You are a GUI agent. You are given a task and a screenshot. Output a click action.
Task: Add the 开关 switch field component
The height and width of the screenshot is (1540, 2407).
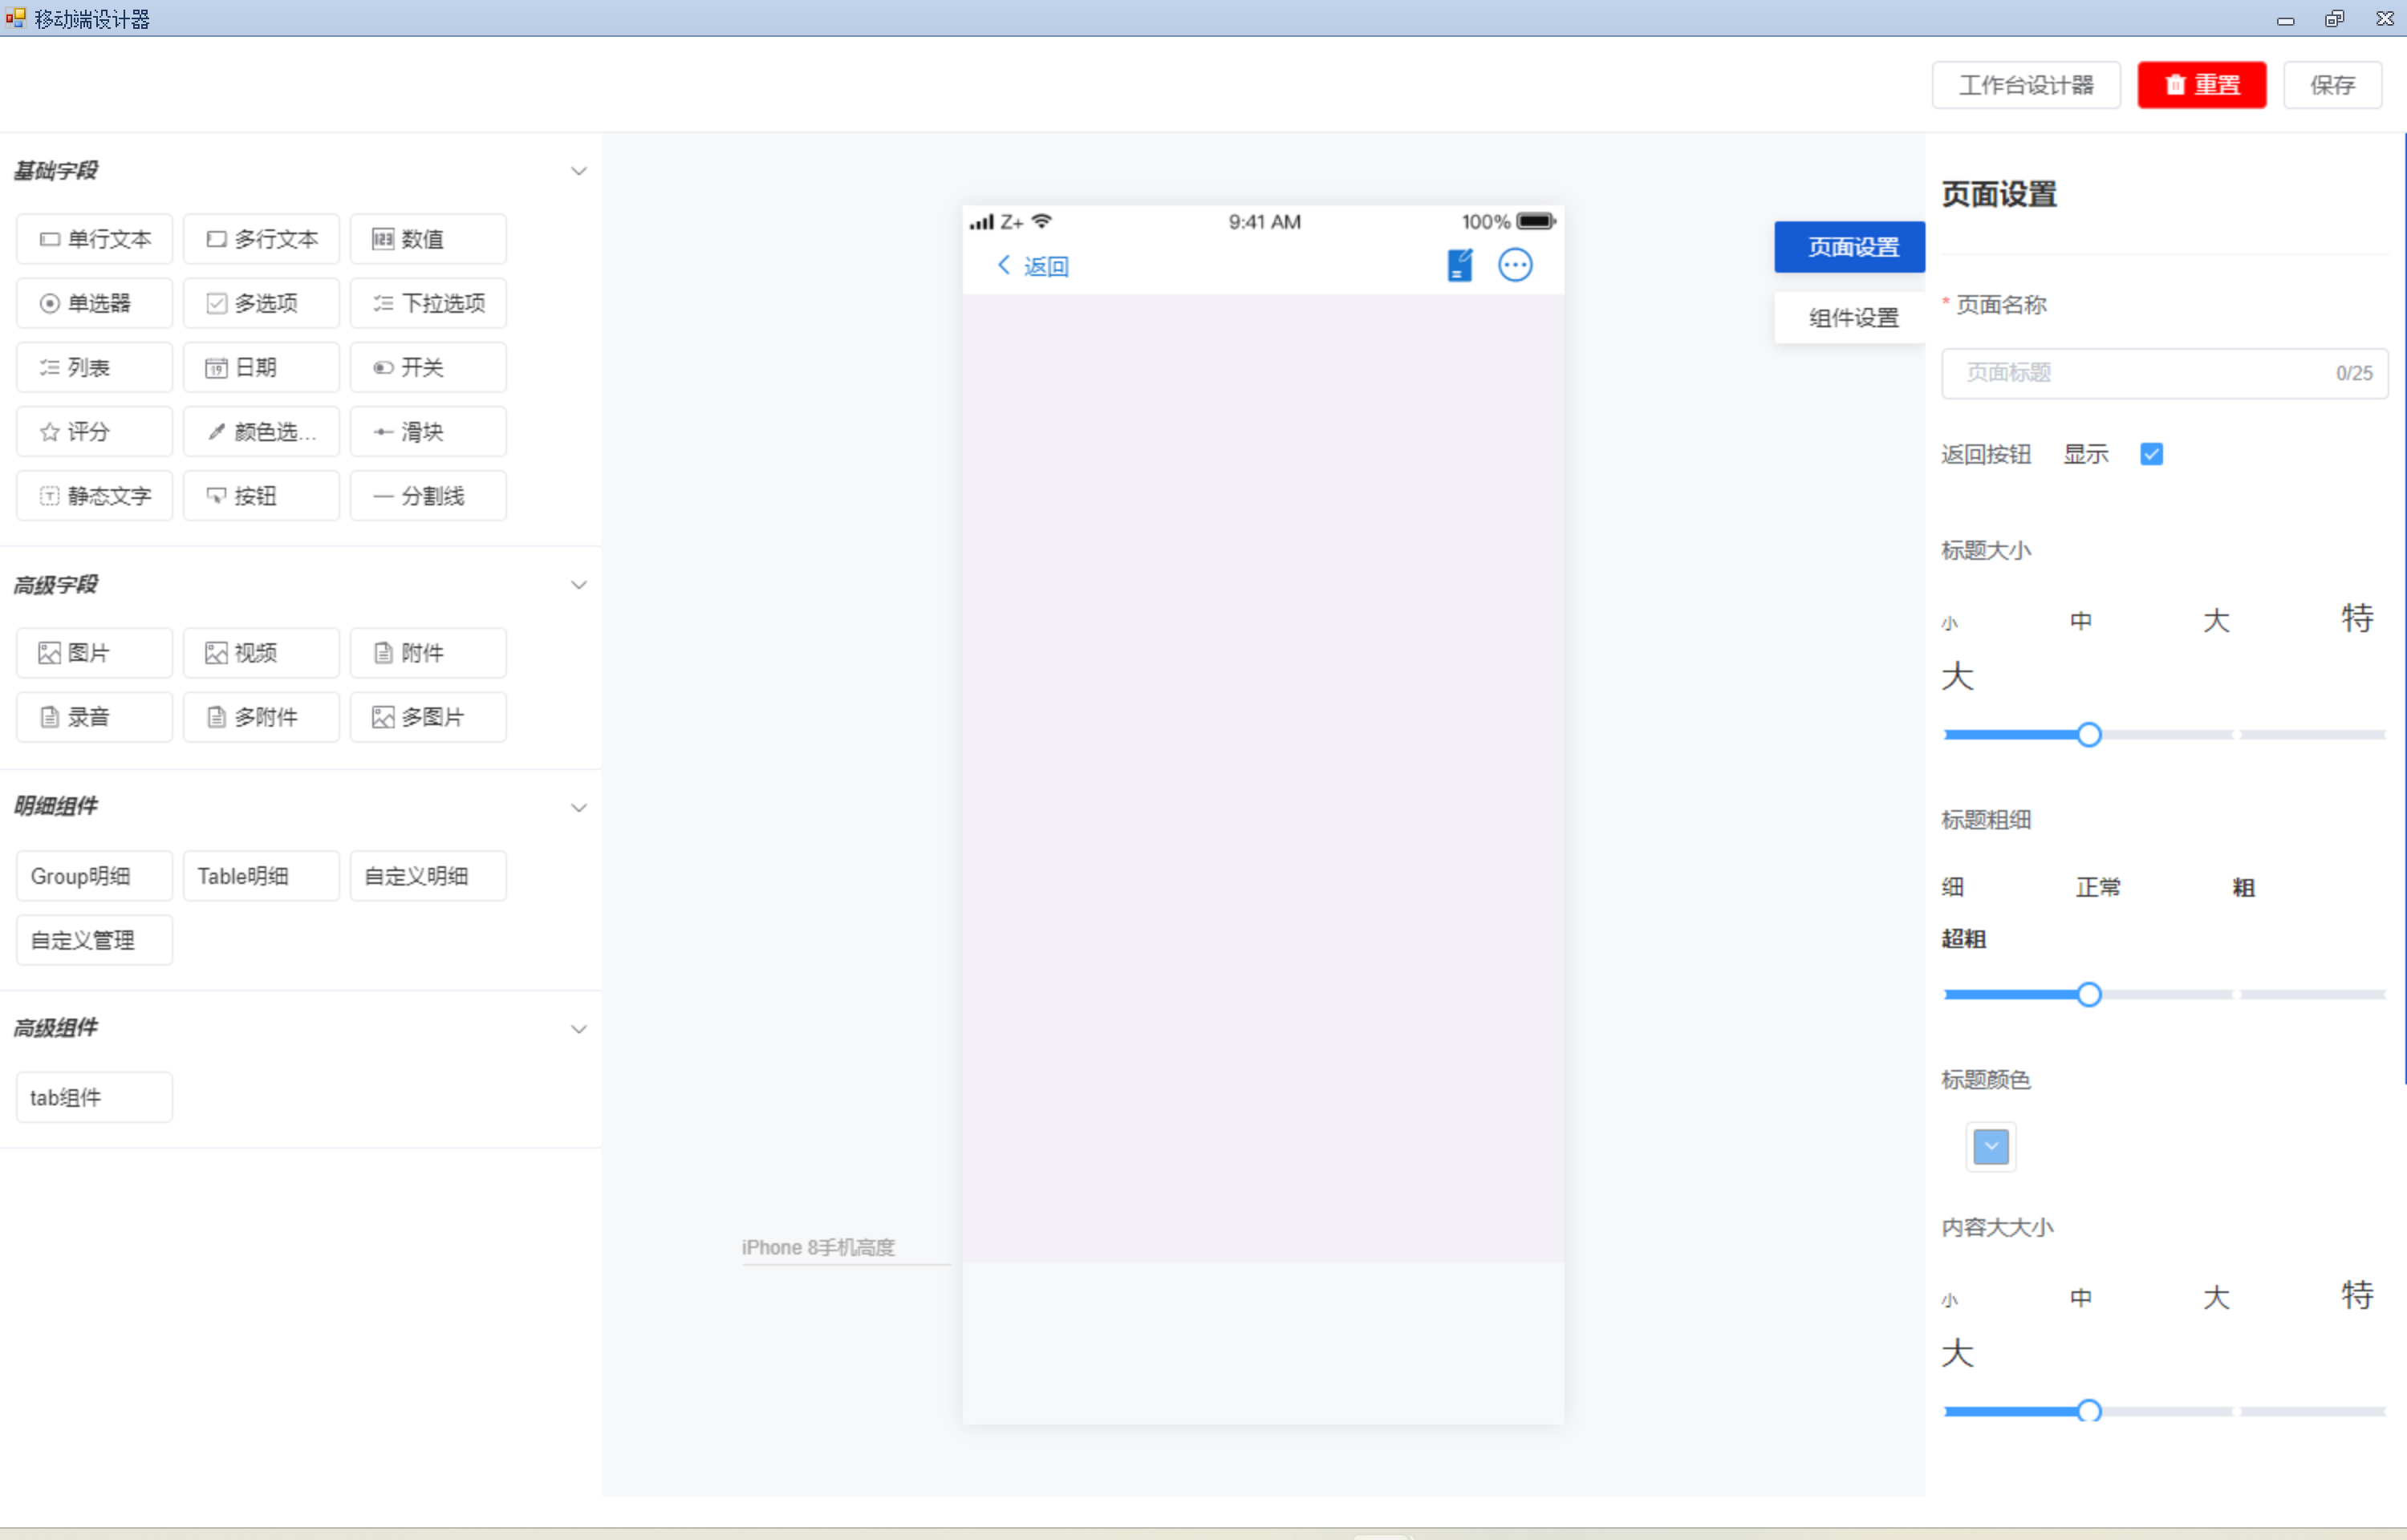[427, 368]
